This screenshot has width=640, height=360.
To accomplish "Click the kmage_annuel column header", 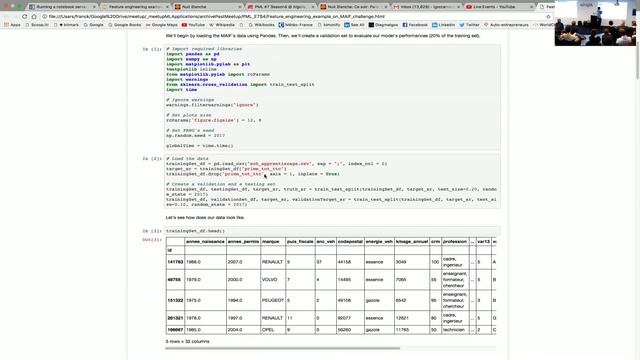I will tap(412, 242).
